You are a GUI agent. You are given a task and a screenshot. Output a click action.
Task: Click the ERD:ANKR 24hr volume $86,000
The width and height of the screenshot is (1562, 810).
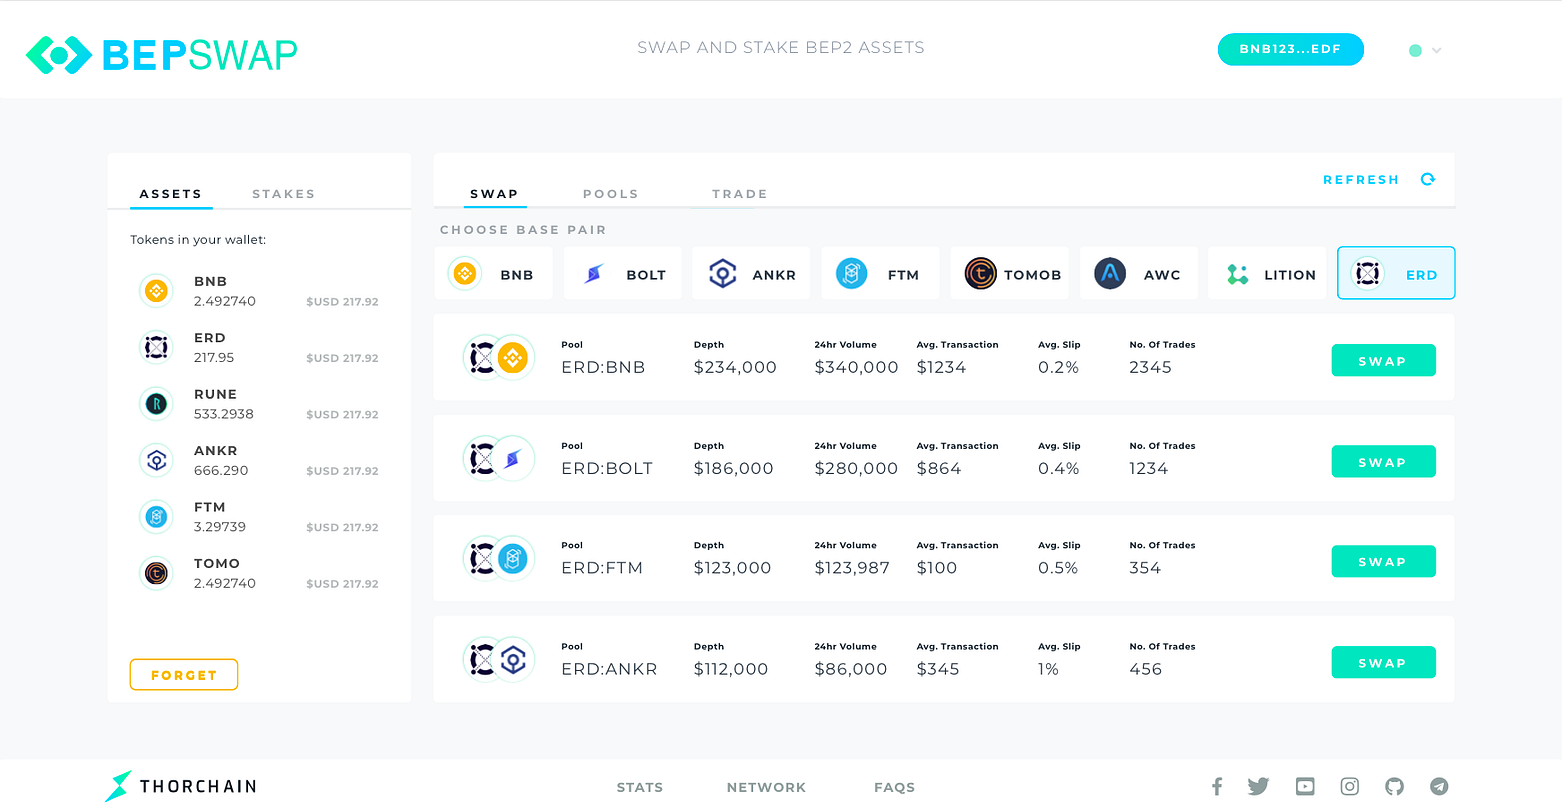[x=851, y=669]
